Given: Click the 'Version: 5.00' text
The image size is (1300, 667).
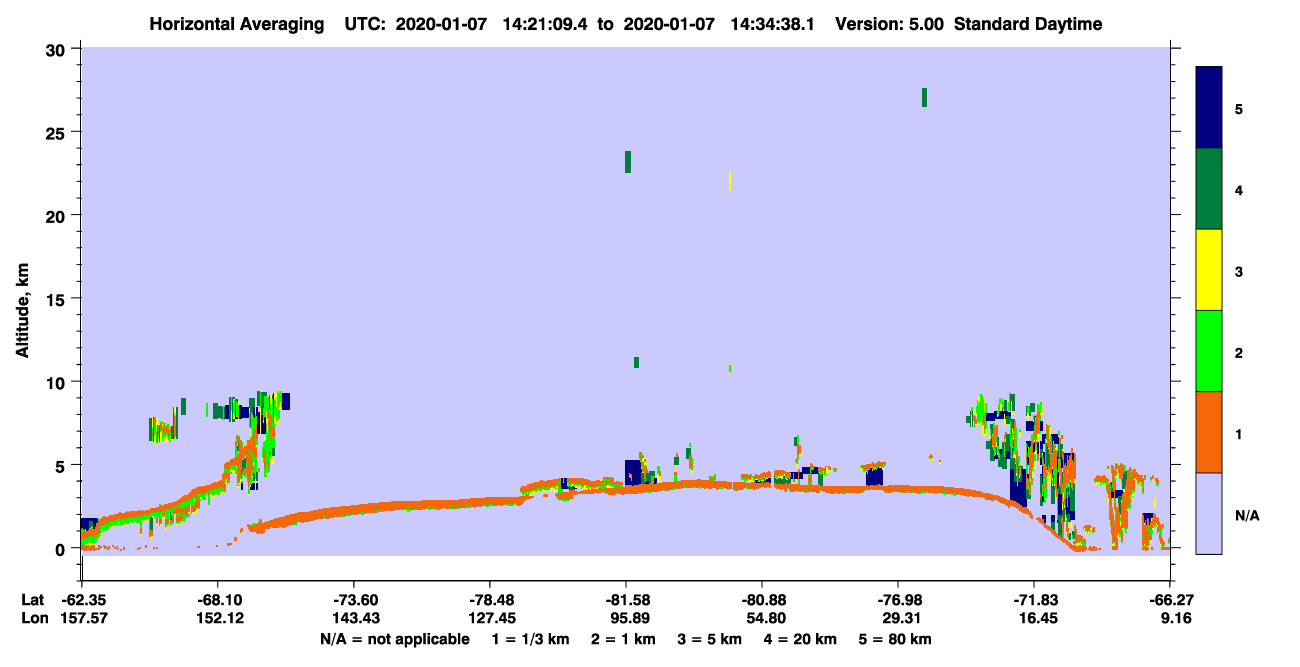Looking at the screenshot, I should pos(890,24).
